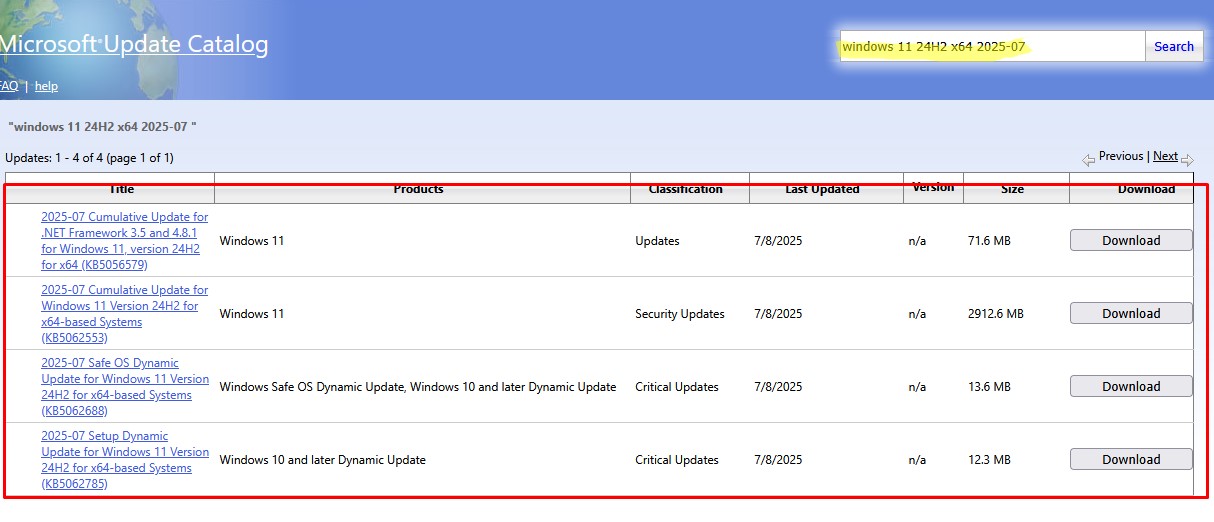The width and height of the screenshot is (1214, 522).
Task: Click 'Windows 11' product in the KB5056579 row
Action: point(251,241)
